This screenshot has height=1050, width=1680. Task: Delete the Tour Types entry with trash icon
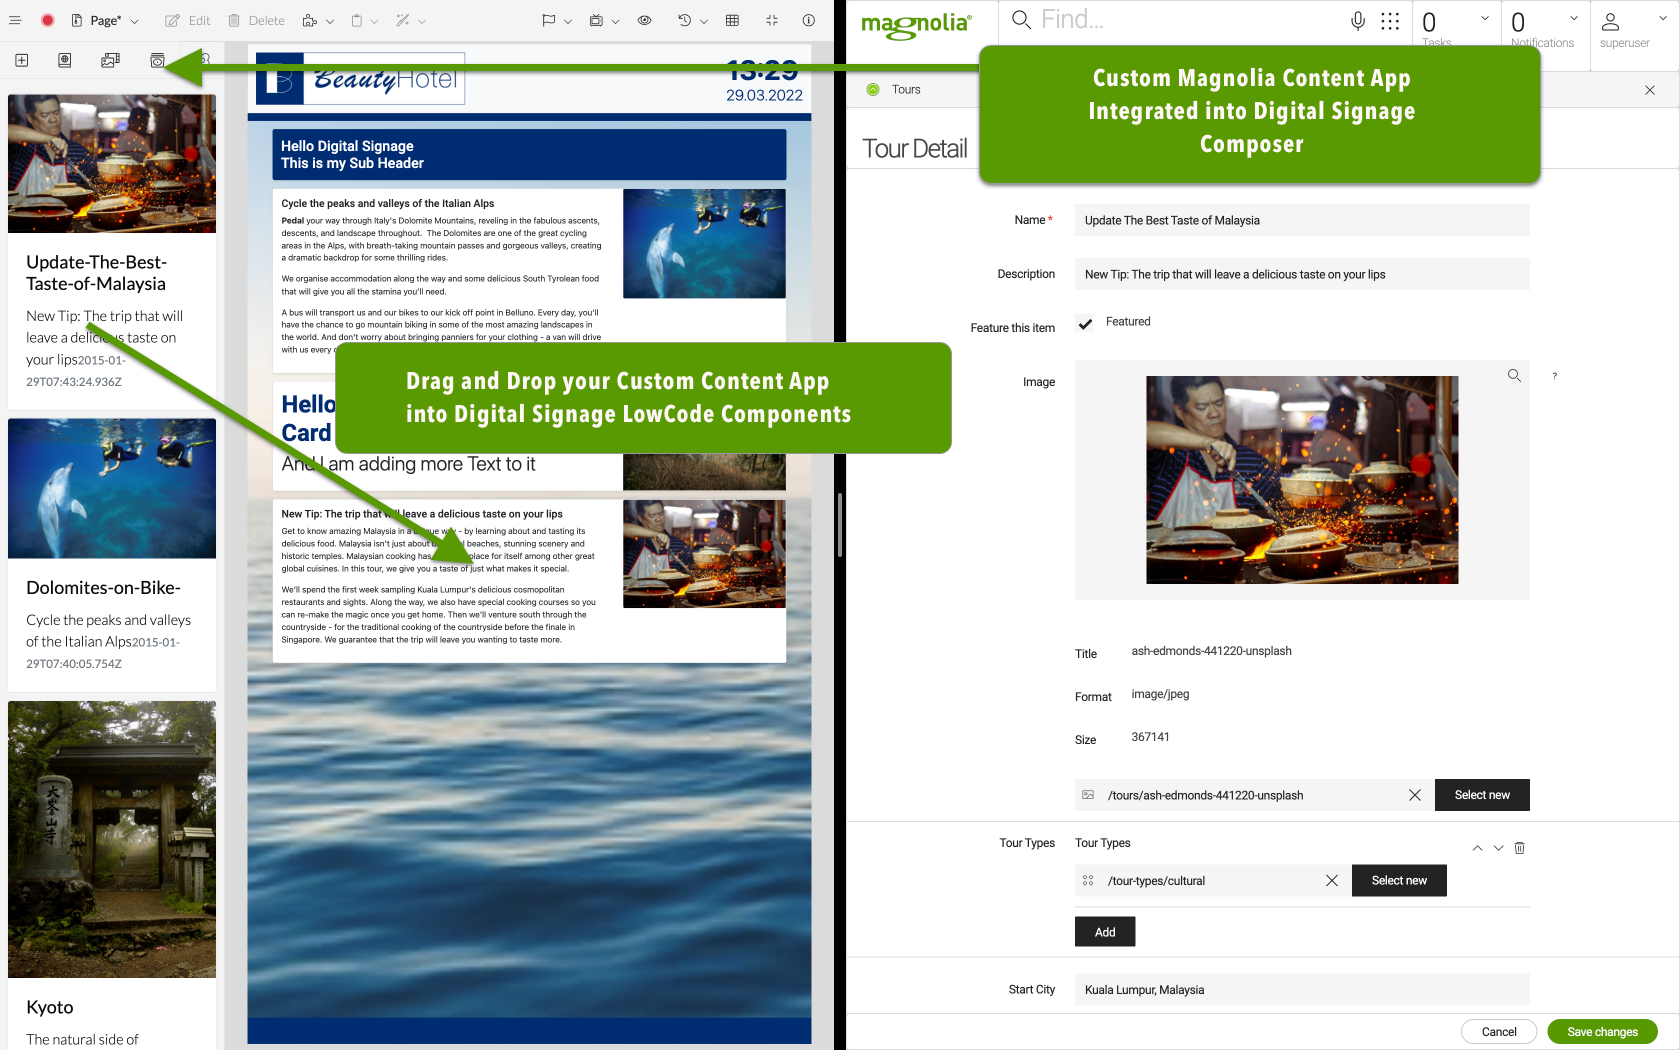click(x=1519, y=848)
